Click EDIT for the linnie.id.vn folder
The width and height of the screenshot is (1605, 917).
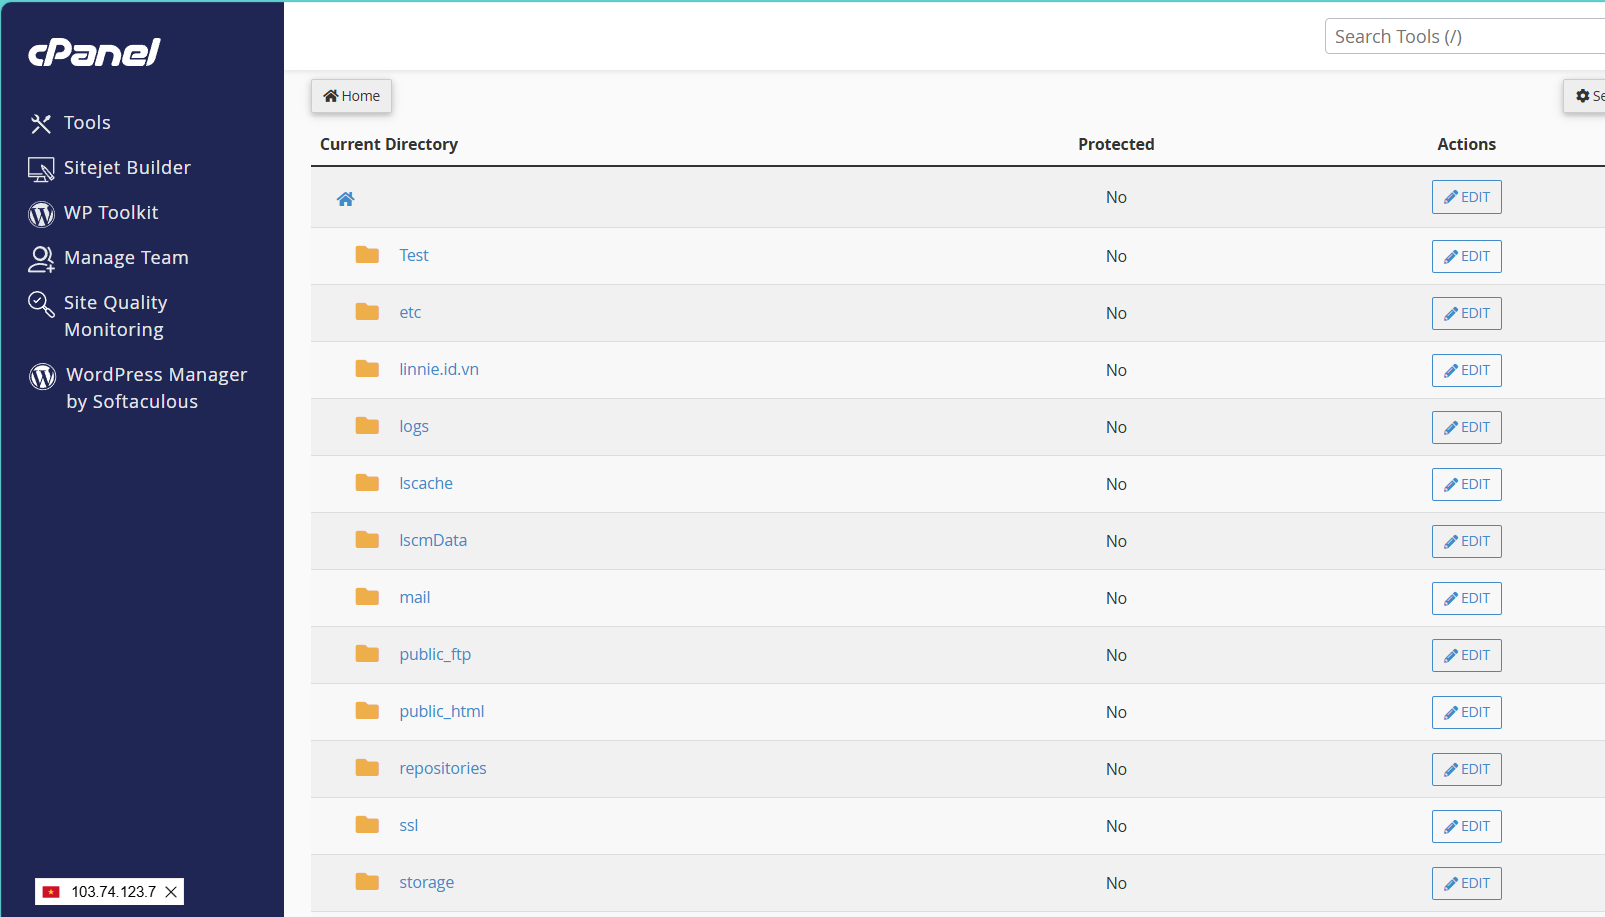pos(1466,370)
